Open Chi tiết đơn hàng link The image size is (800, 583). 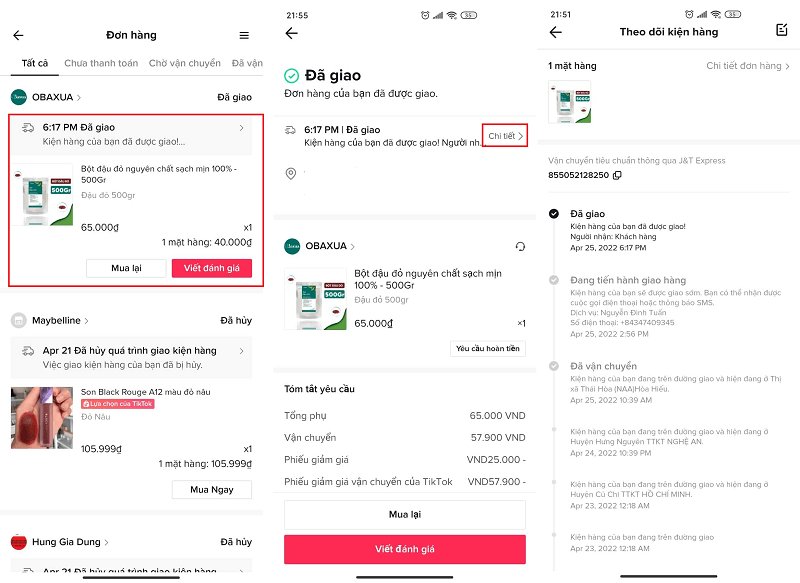pyautogui.click(x=747, y=66)
